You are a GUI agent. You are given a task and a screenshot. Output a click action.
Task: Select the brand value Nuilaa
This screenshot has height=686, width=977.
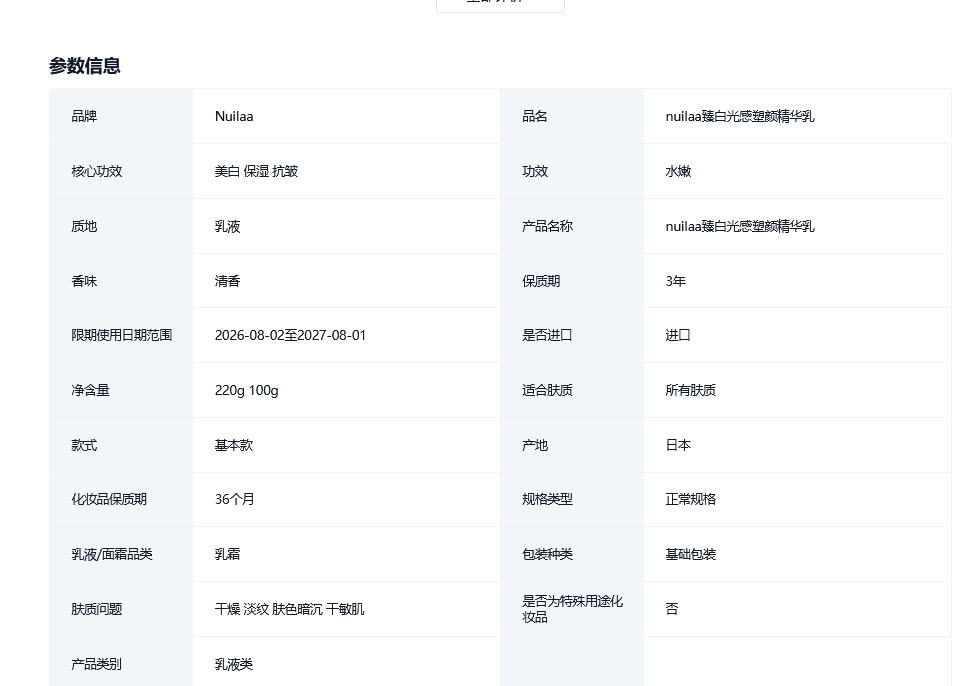click(x=234, y=116)
